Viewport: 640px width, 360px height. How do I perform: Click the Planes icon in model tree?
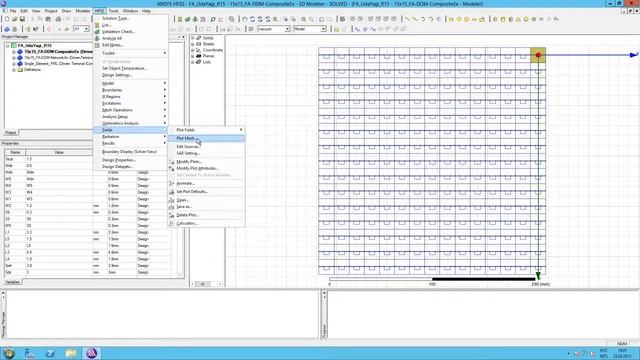point(199,56)
